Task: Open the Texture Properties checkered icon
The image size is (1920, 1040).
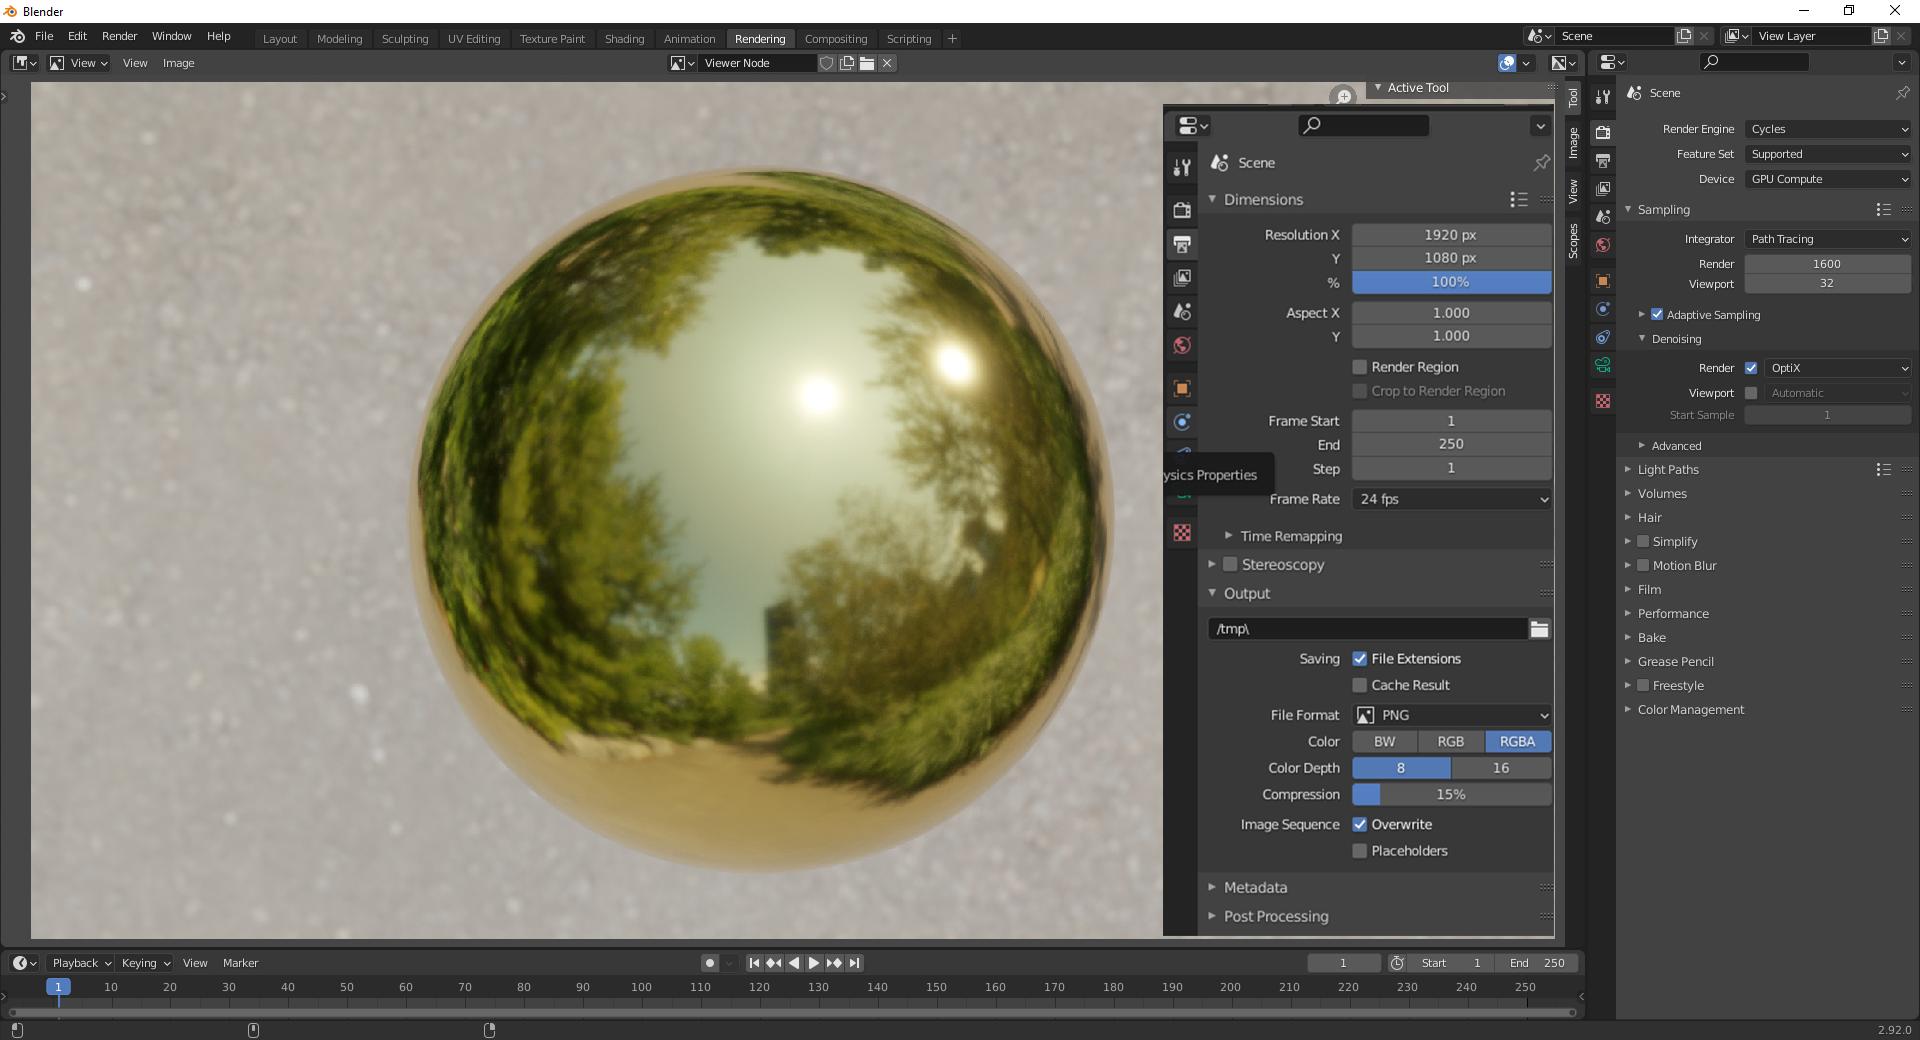Action: [x=1181, y=533]
